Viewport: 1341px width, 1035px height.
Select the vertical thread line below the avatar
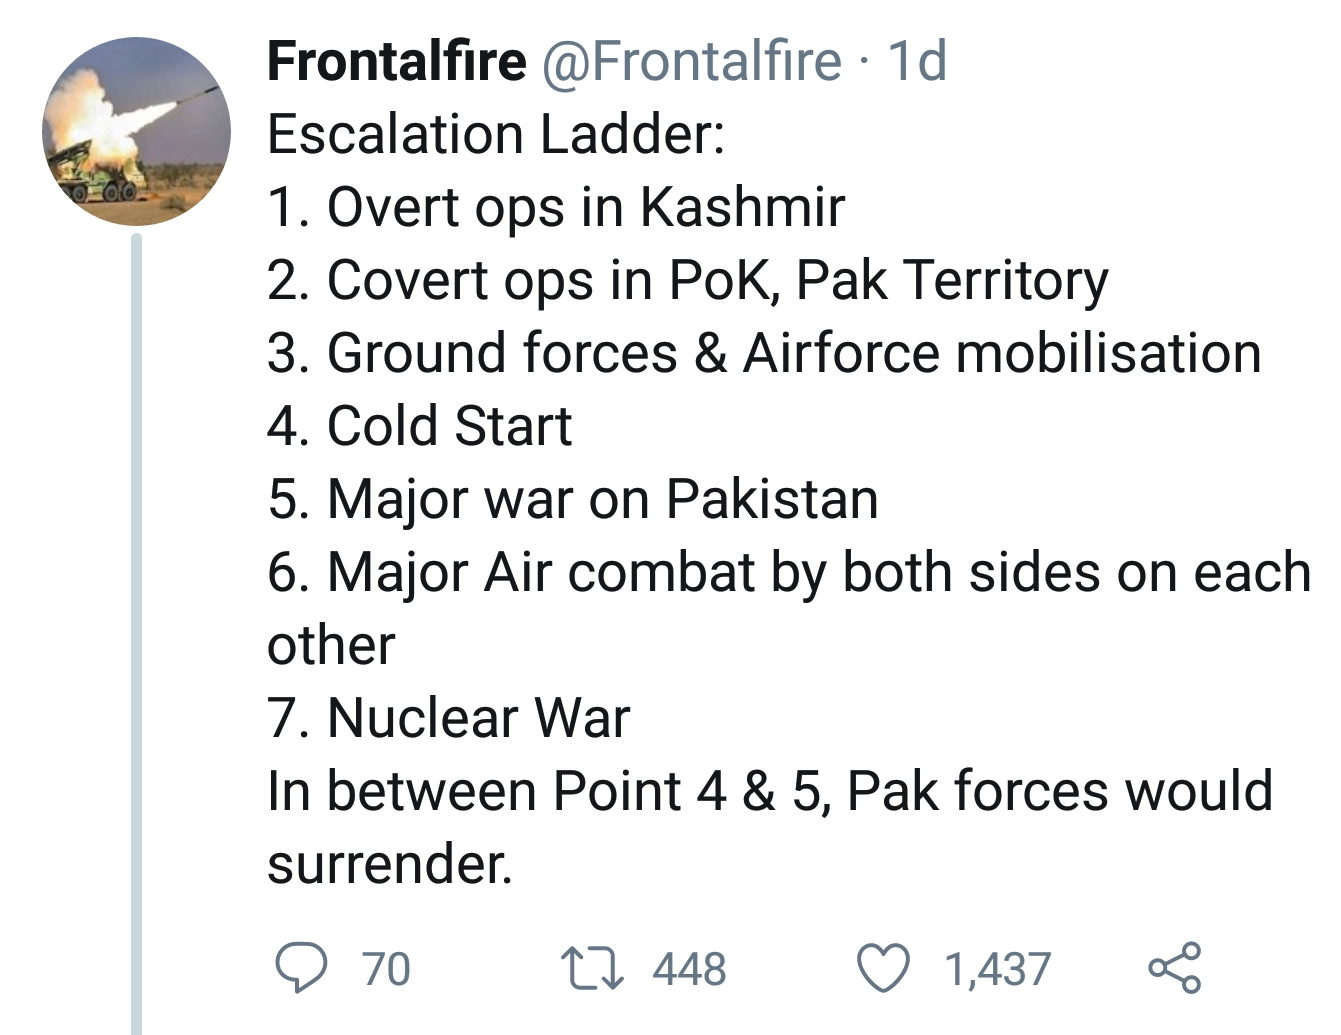137,634
